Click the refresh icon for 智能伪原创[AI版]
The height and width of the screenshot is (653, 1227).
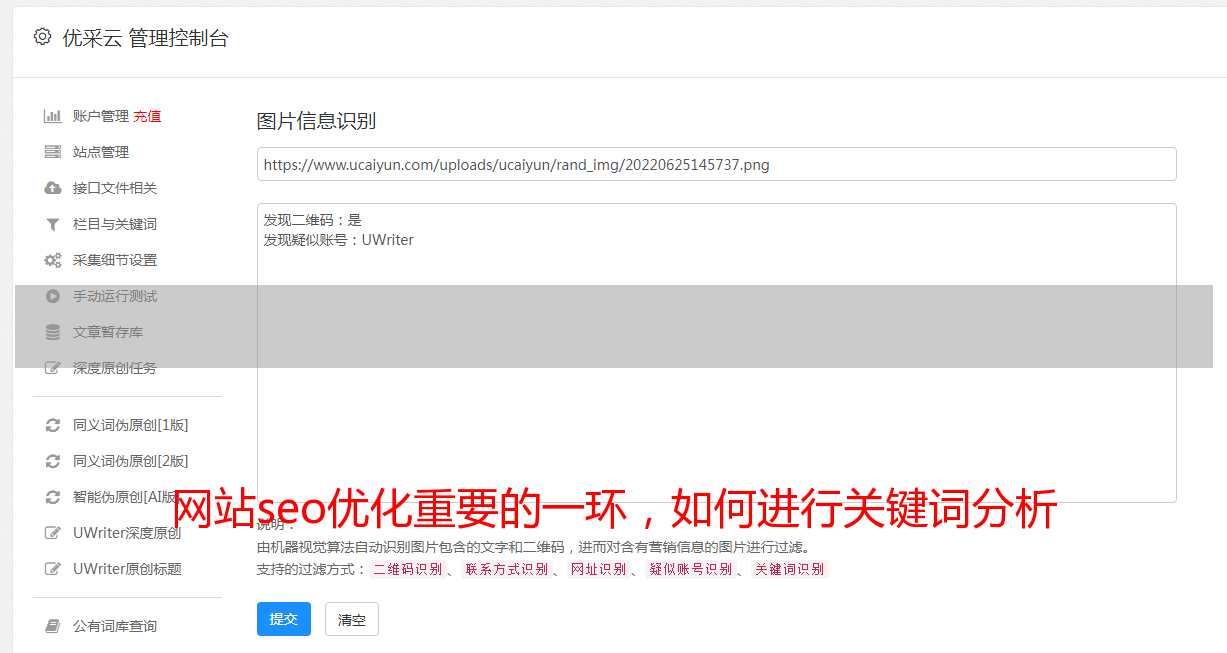tap(53, 497)
